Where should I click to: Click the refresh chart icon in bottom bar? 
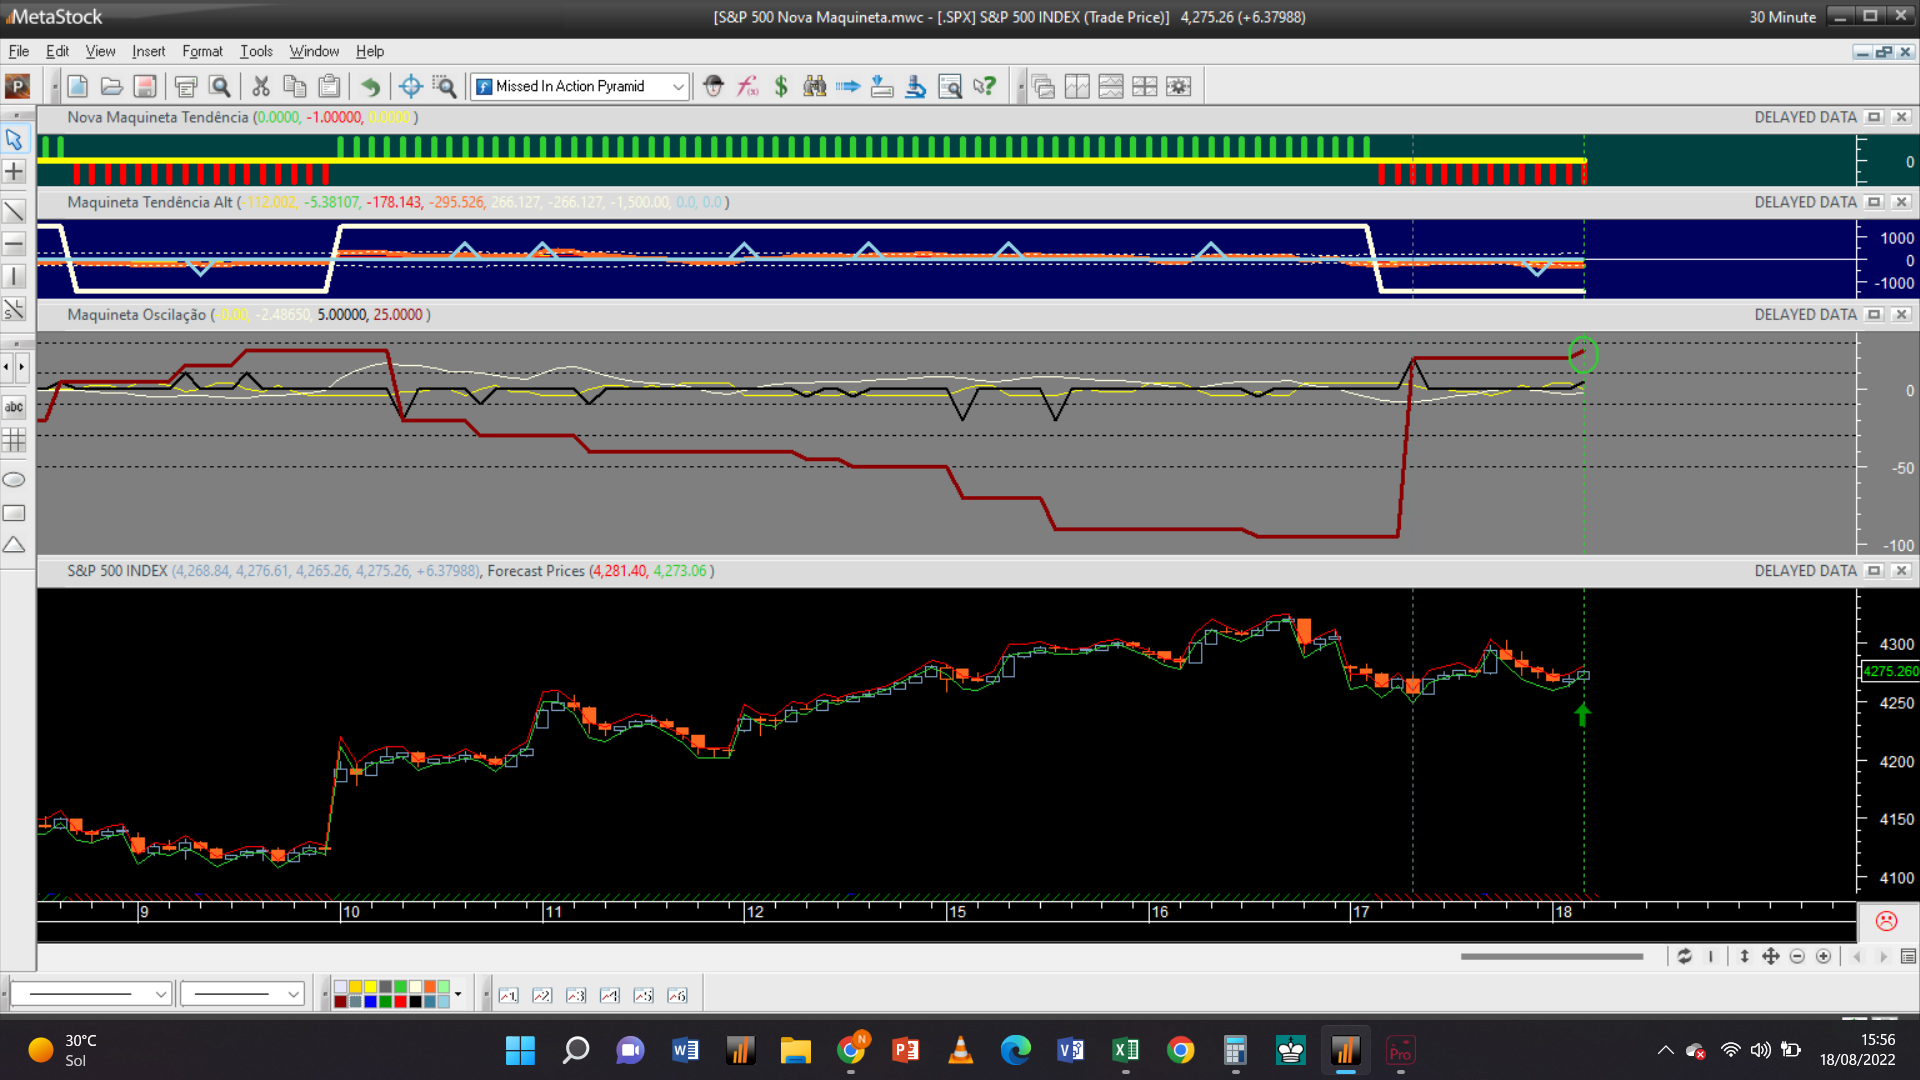pos(1685,957)
